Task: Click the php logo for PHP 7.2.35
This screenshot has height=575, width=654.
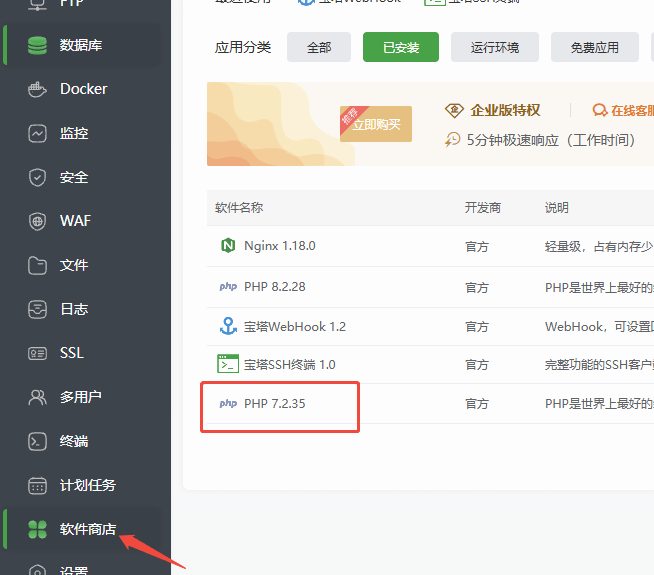Action: click(228, 403)
